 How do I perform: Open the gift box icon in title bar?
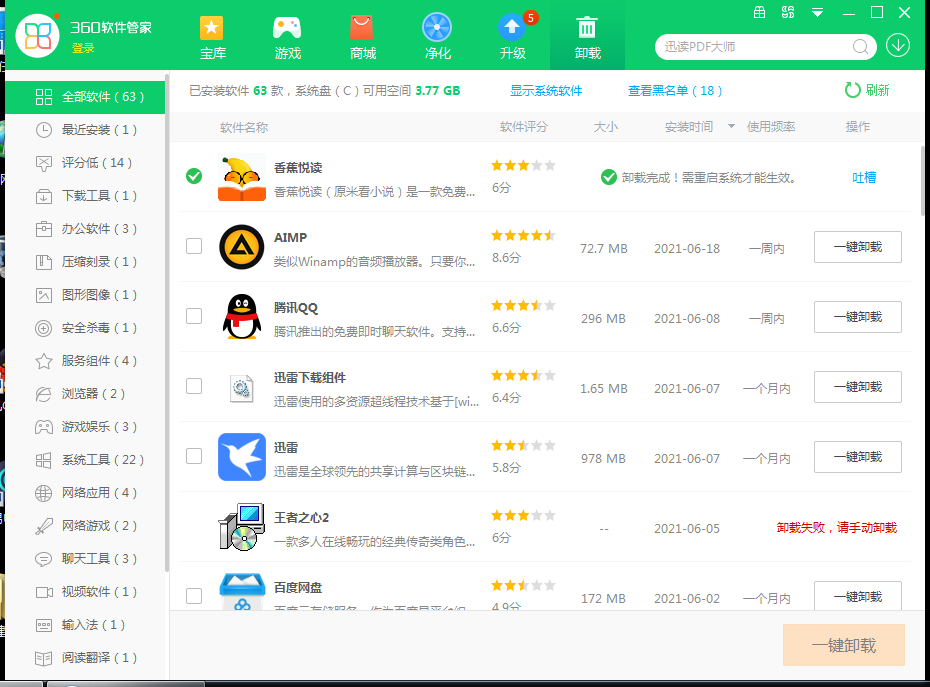pos(759,12)
